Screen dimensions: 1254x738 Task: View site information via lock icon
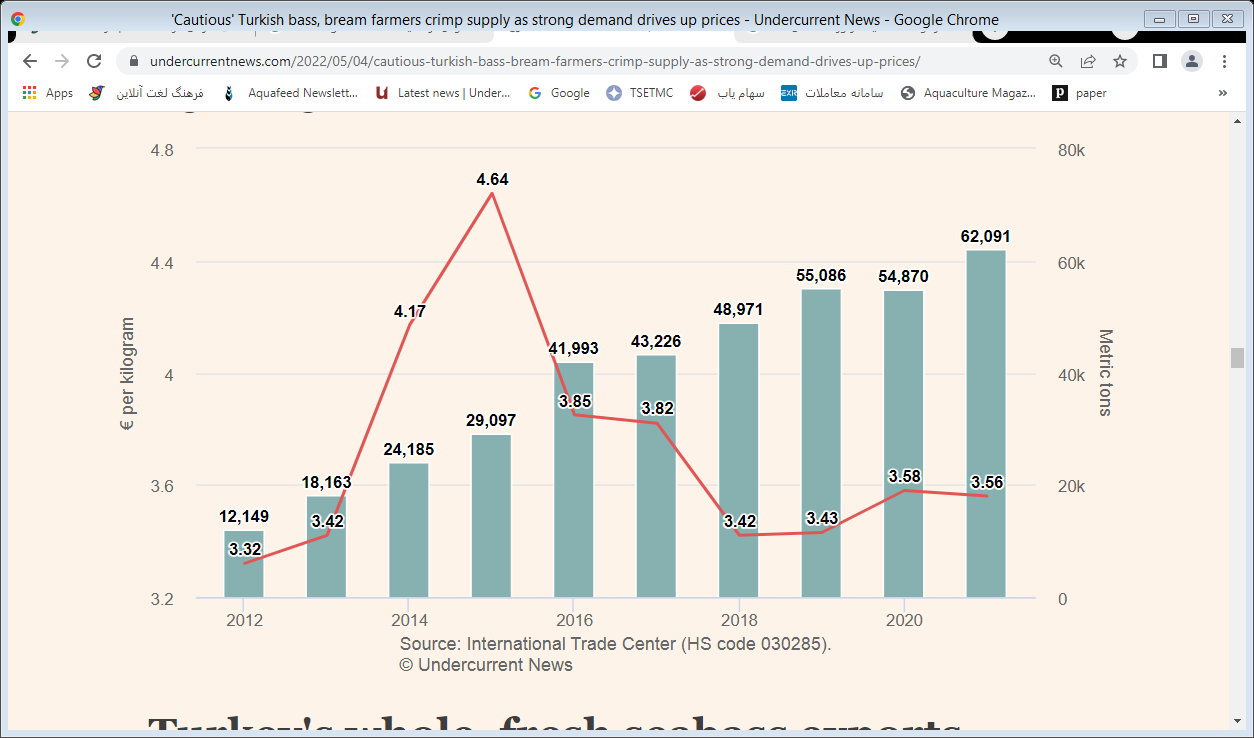133,61
